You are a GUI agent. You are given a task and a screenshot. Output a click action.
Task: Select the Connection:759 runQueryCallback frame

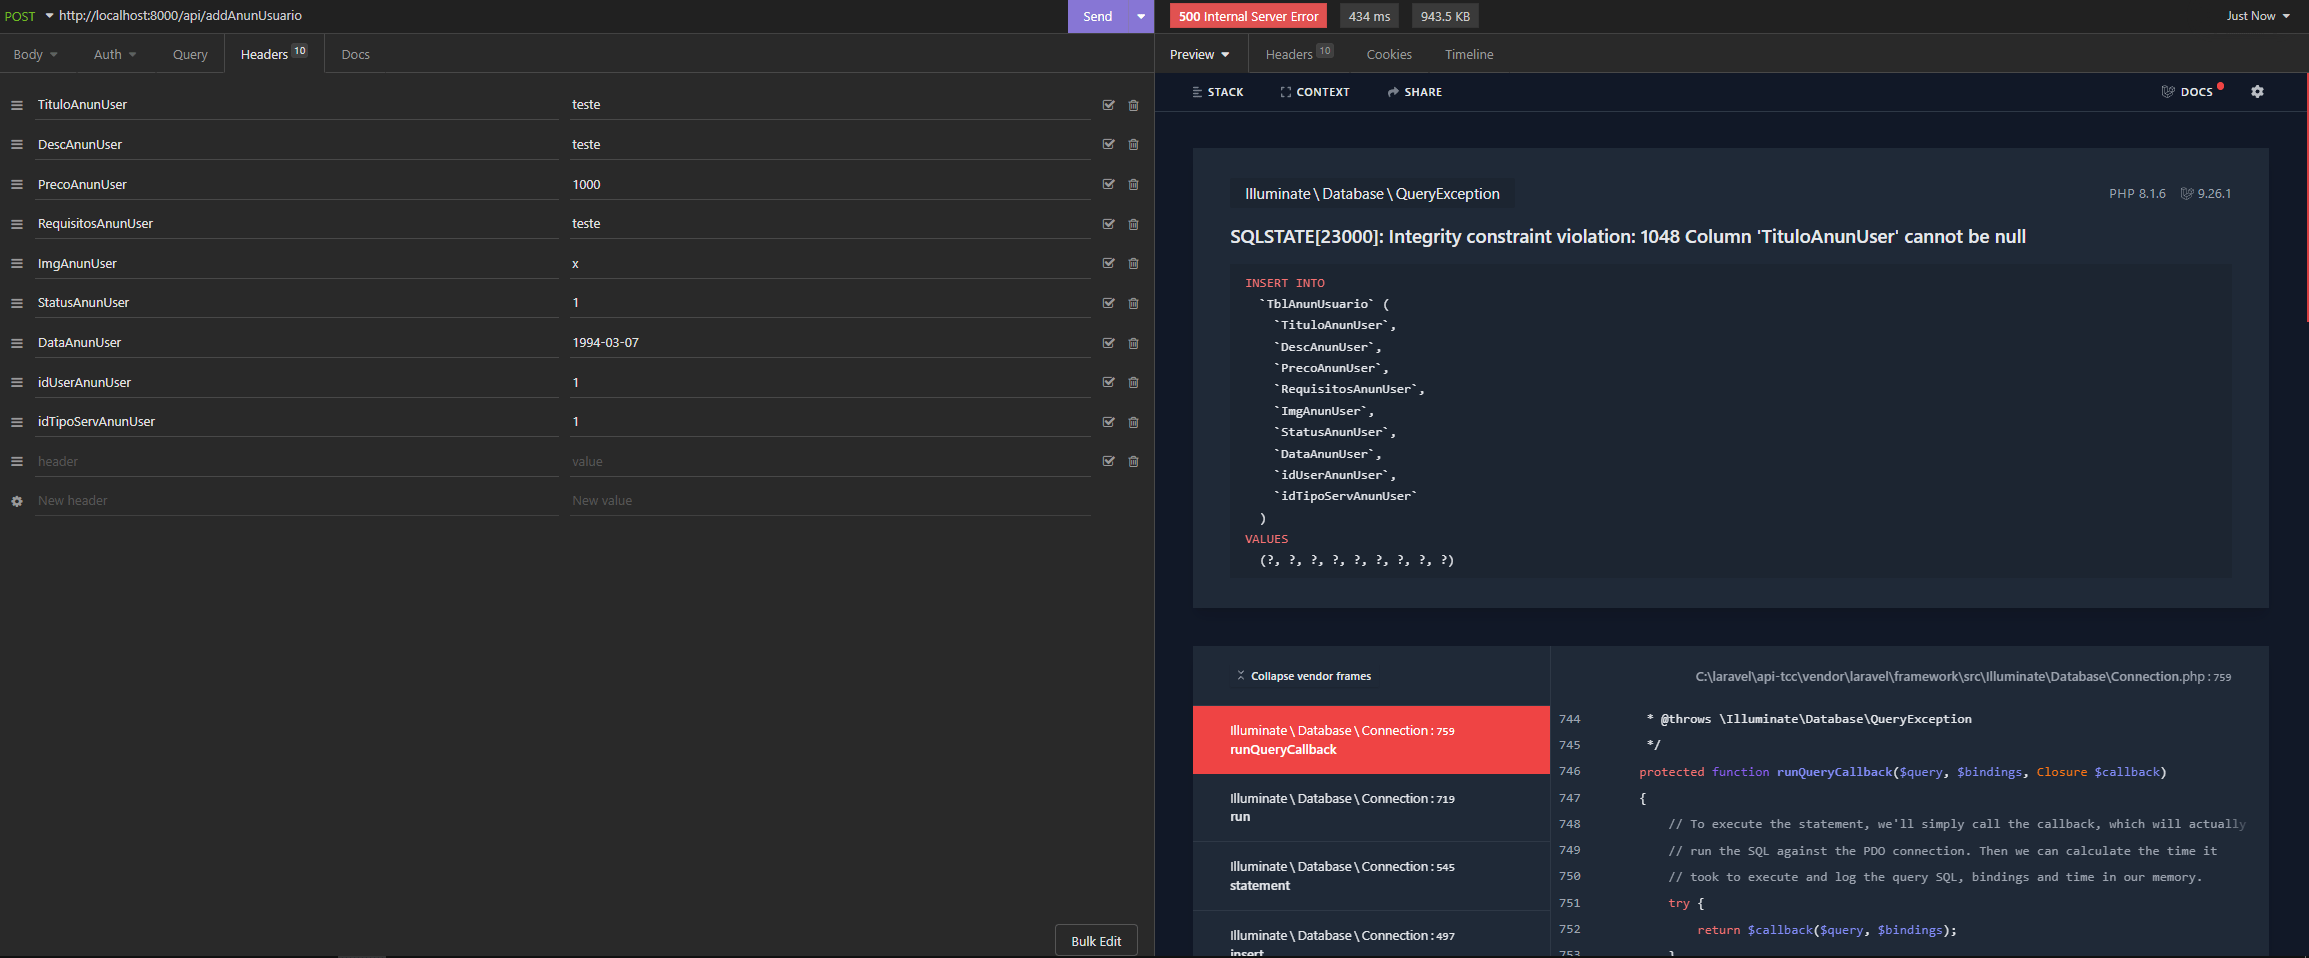coord(1371,740)
